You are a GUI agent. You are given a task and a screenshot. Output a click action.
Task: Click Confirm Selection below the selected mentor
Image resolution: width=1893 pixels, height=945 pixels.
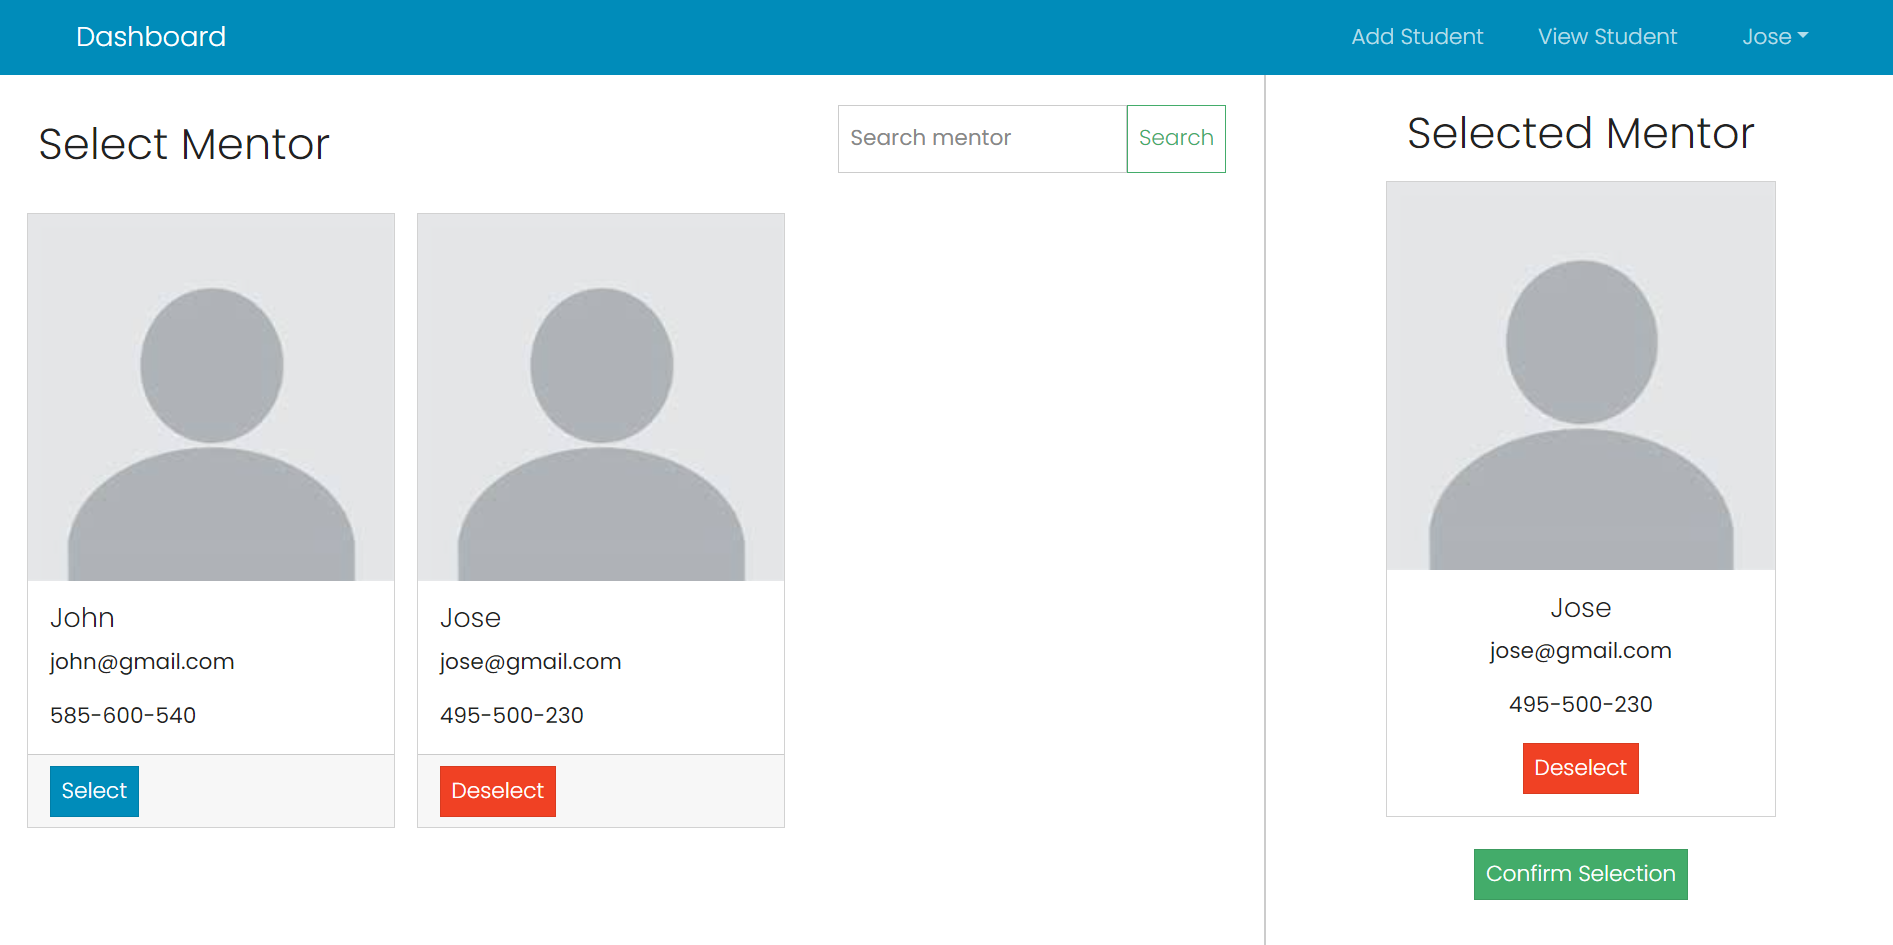1580,873
